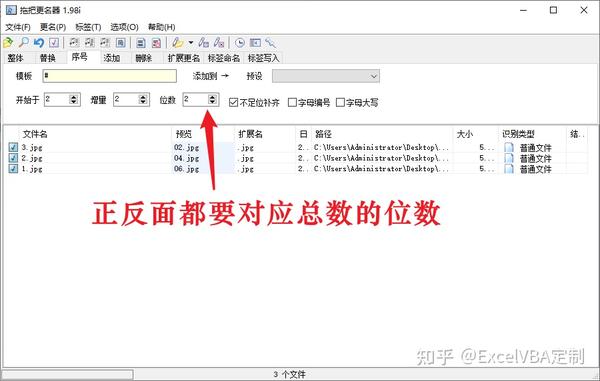Uncheck the checkbox for file 3.jpg
The height and width of the screenshot is (381, 600).
coord(13,147)
